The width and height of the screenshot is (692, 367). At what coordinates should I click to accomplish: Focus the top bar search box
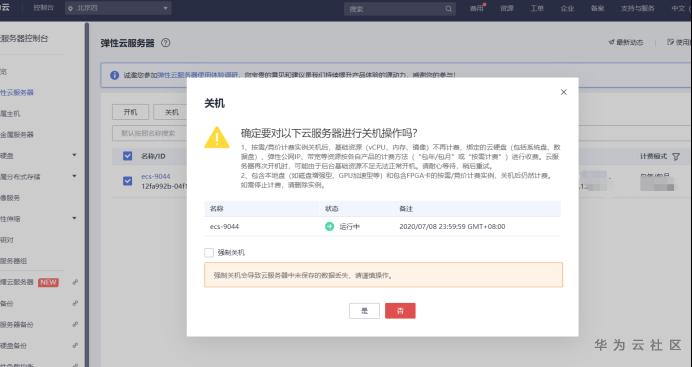tap(399, 8)
